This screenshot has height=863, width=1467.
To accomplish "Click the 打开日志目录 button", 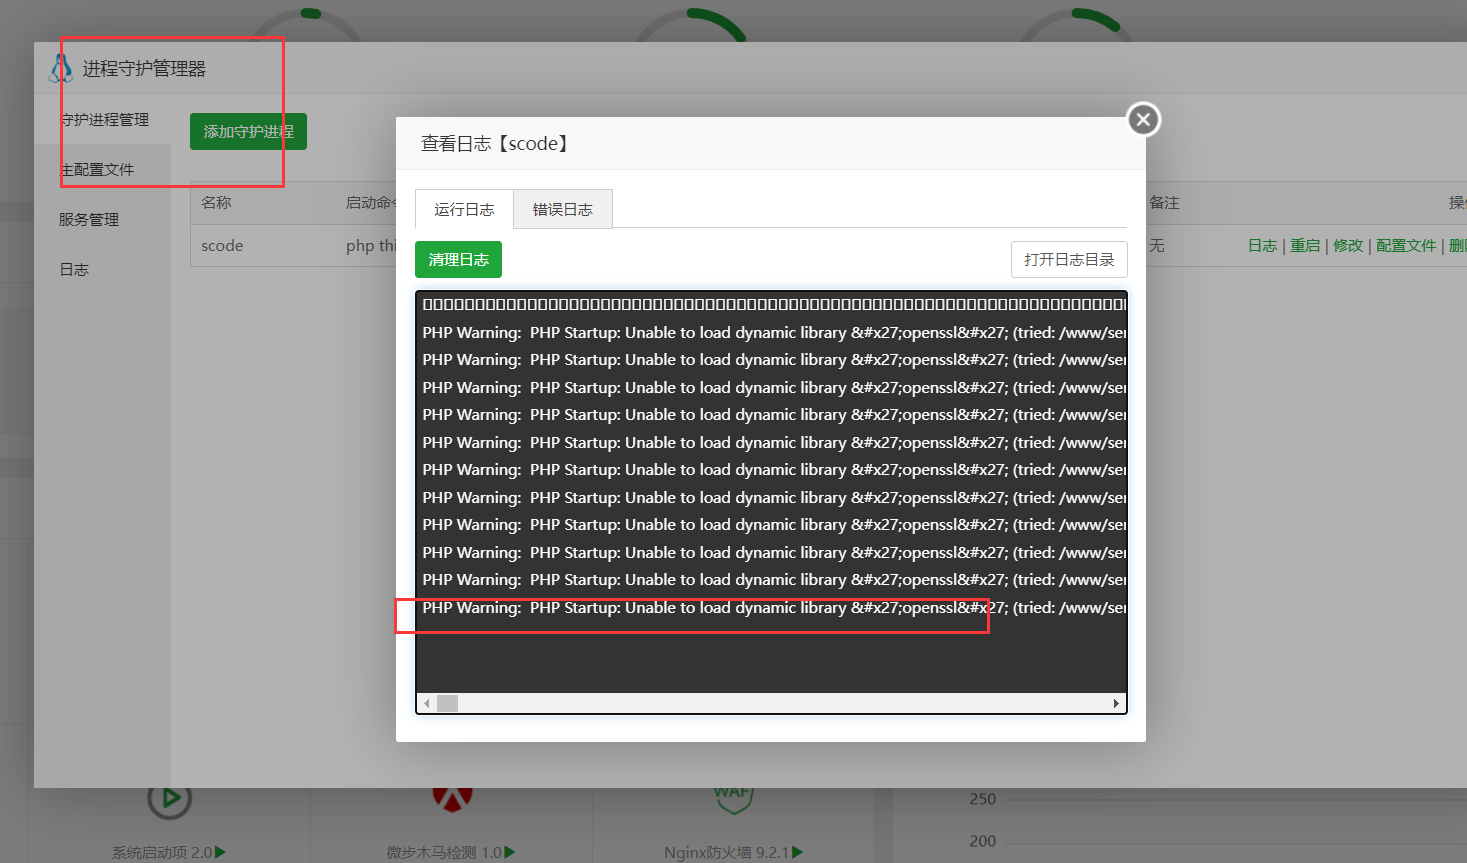I will (x=1069, y=259).
